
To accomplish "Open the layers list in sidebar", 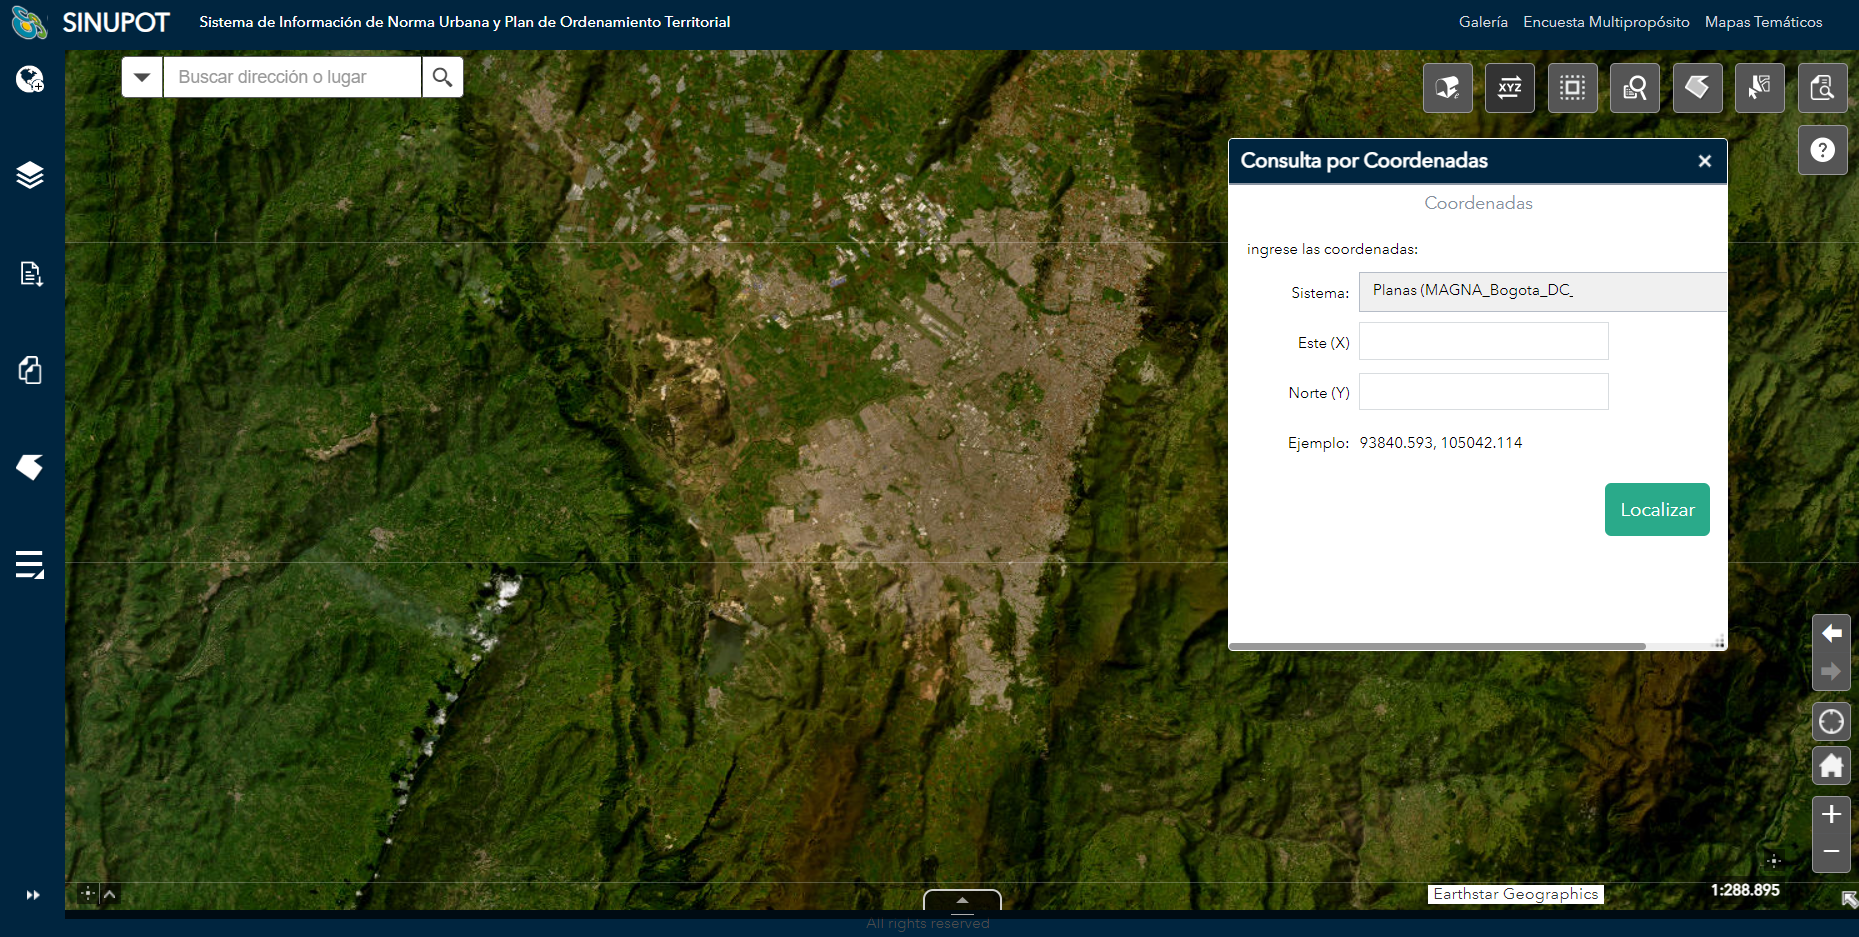I will click(30, 175).
